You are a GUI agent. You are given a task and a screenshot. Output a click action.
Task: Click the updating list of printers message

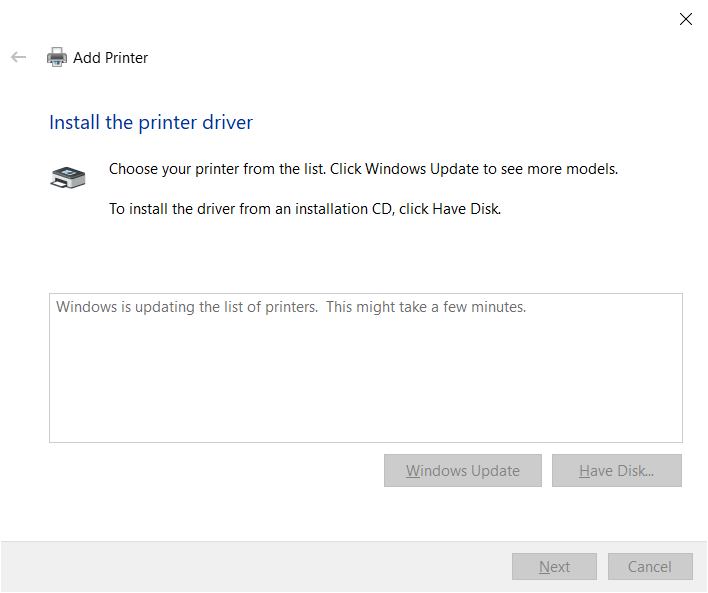(291, 307)
